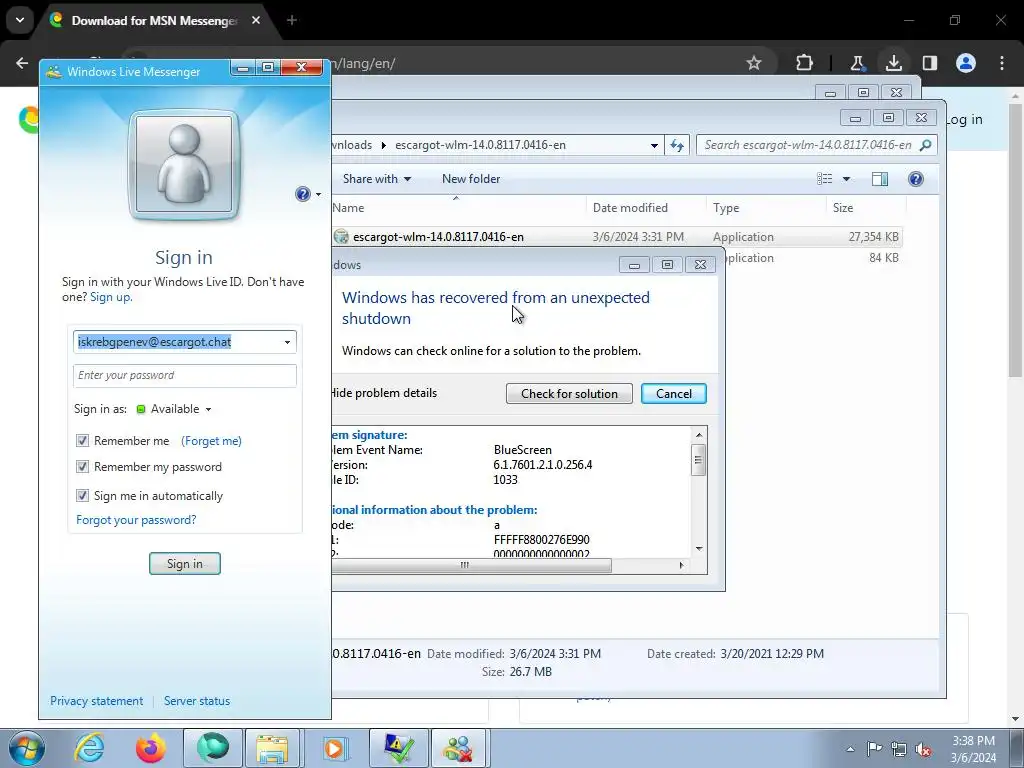Click Explorer refresh address icon
The width and height of the screenshot is (1024, 768).
[677, 145]
